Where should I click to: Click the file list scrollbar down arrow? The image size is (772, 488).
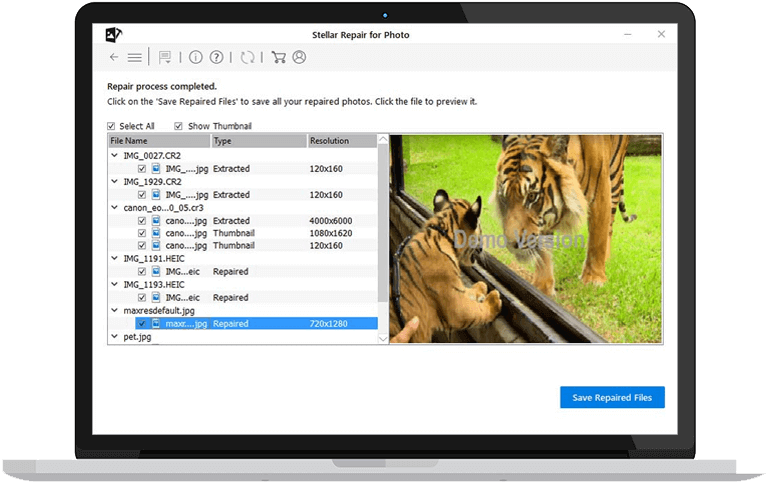[383, 339]
